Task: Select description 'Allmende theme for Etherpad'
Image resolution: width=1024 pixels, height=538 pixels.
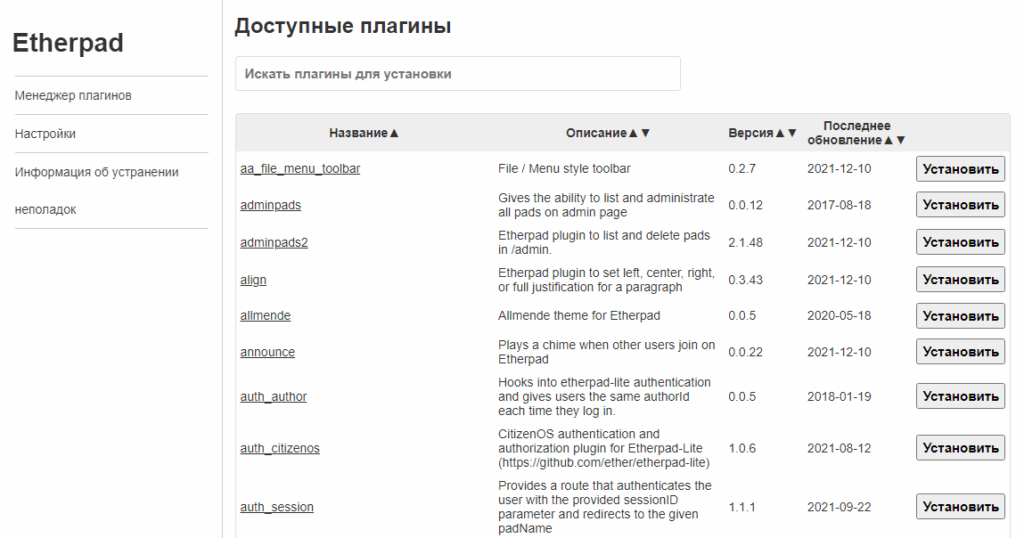Action: pyautogui.click(x=579, y=315)
